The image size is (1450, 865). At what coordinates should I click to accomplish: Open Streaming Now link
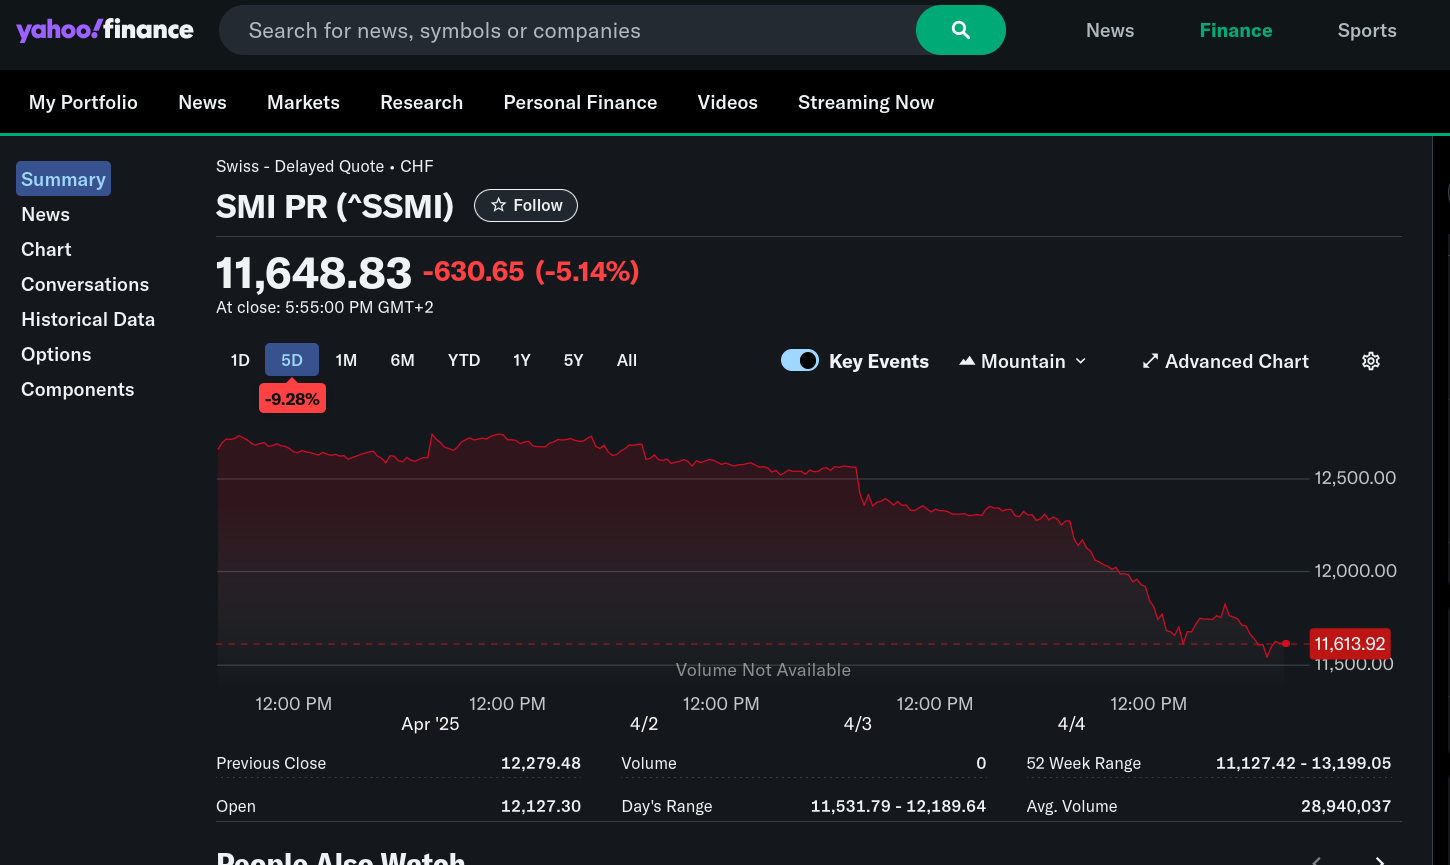[x=865, y=102]
